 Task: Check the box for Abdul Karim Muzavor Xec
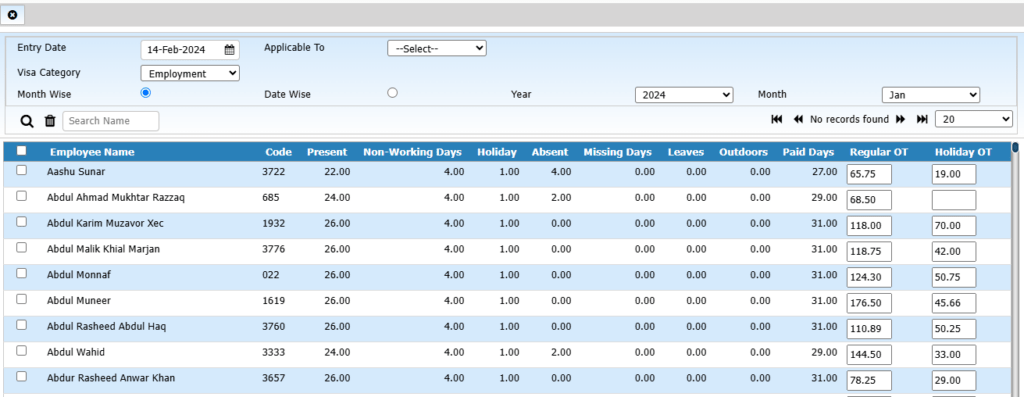coord(22,221)
